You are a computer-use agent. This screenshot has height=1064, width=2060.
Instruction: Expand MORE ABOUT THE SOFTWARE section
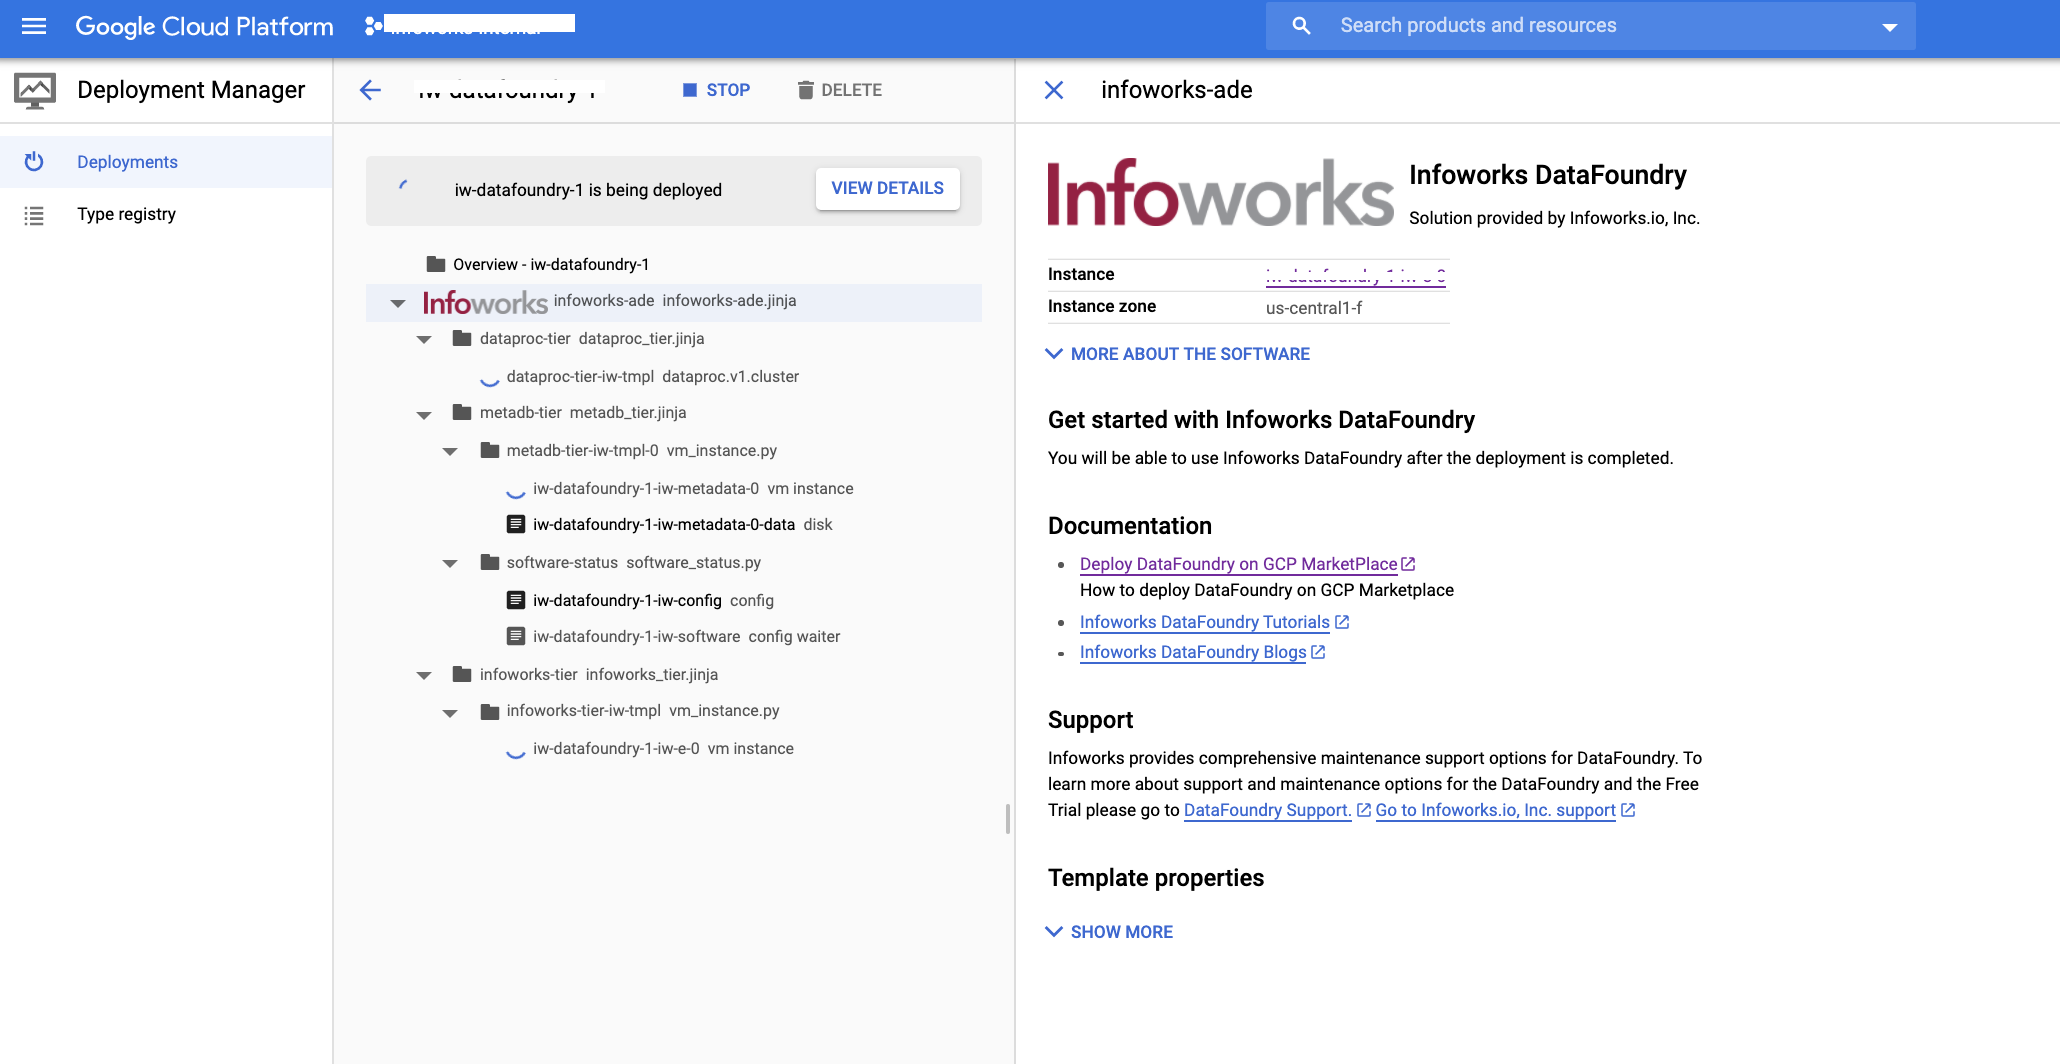click(1178, 354)
